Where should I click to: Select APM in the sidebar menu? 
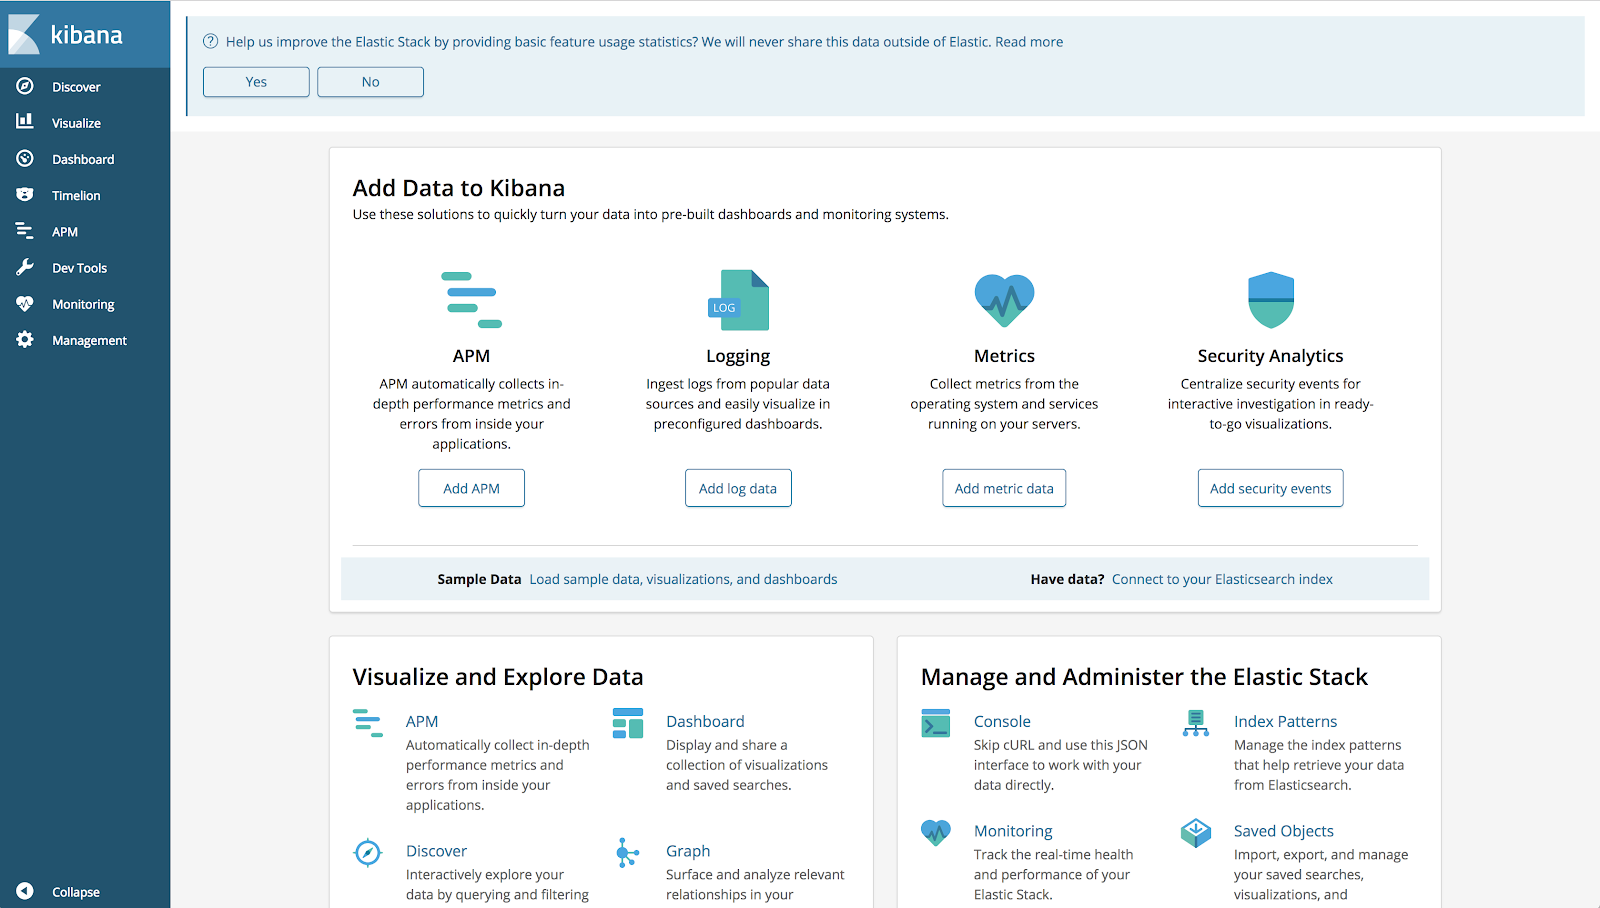point(65,232)
